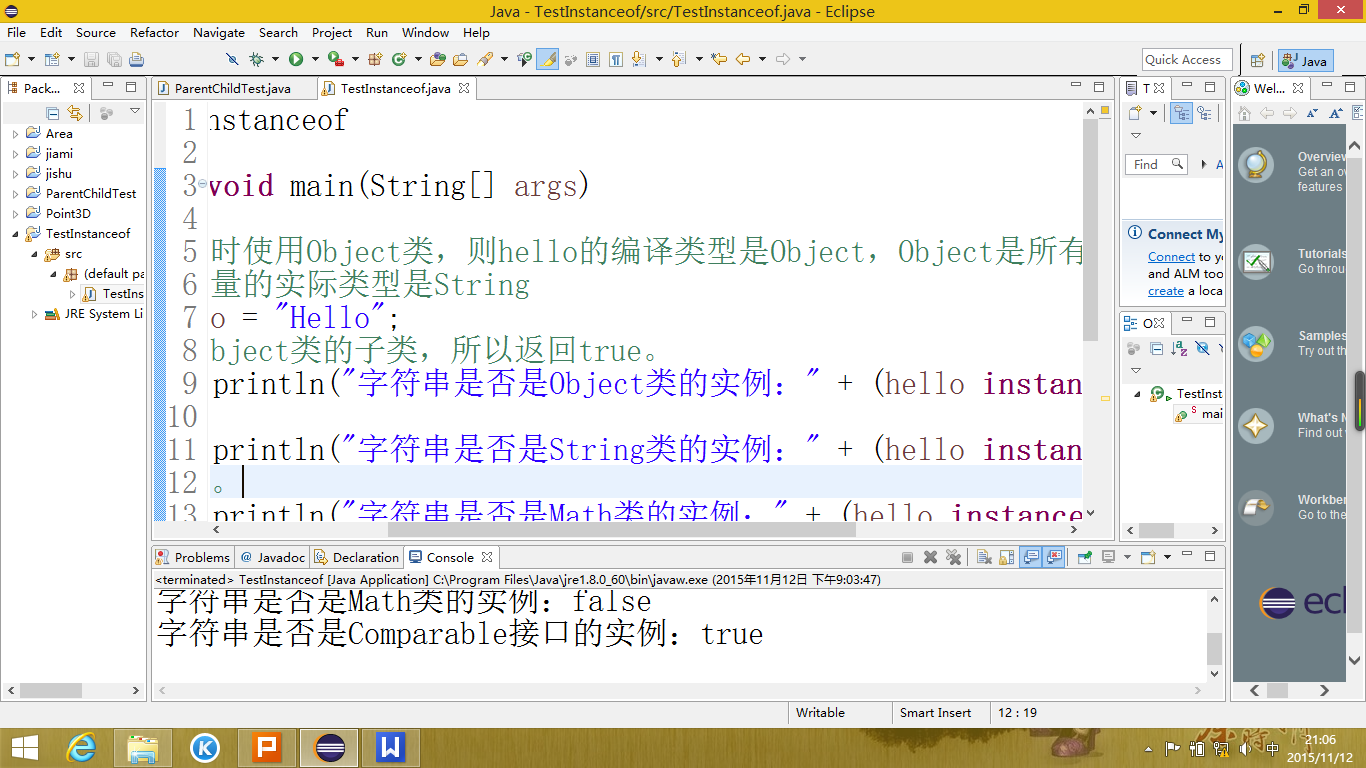Open the New wizard dropdown arrow

point(31,59)
